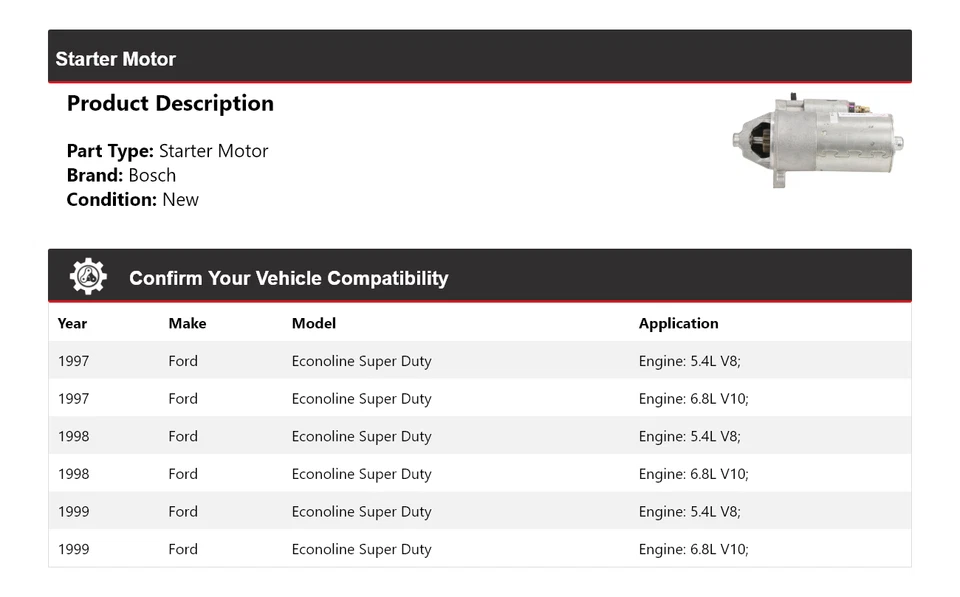Click year 1999 in the 5.4L V8 row
The width and height of the screenshot is (960, 597).
pyautogui.click(x=73, y=512)
